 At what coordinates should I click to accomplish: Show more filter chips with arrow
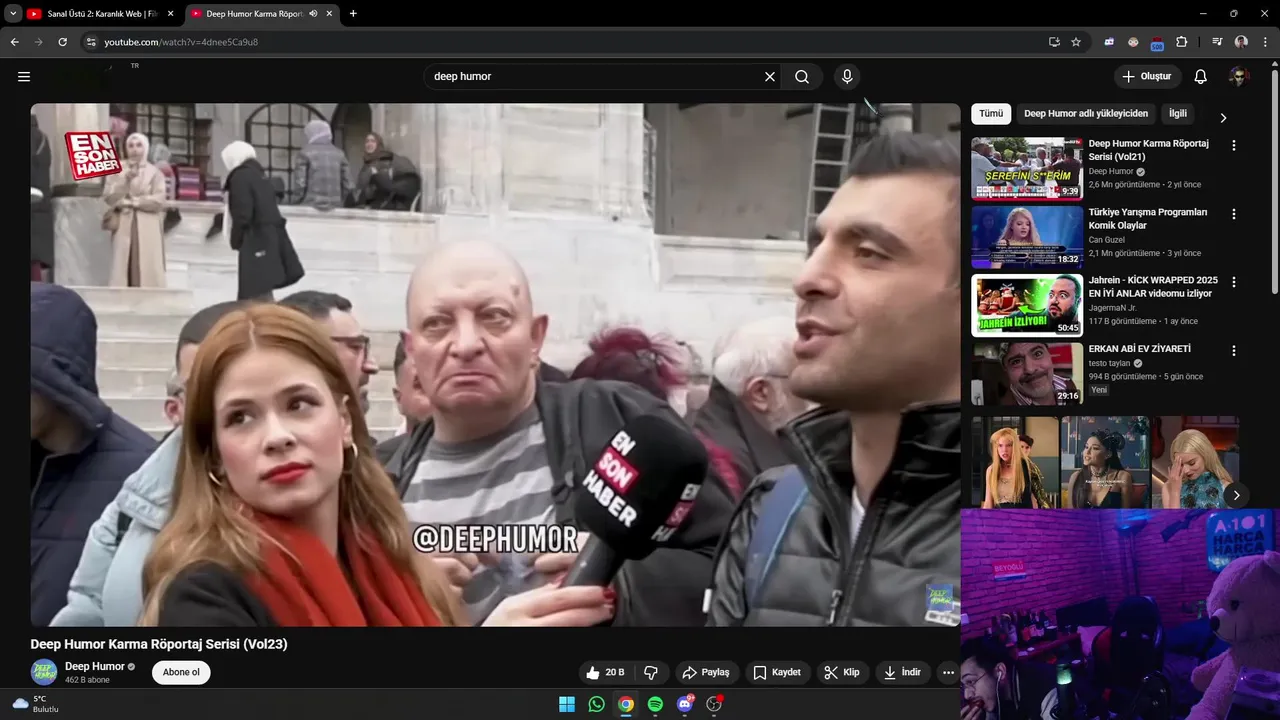(x=1223, y=117)
